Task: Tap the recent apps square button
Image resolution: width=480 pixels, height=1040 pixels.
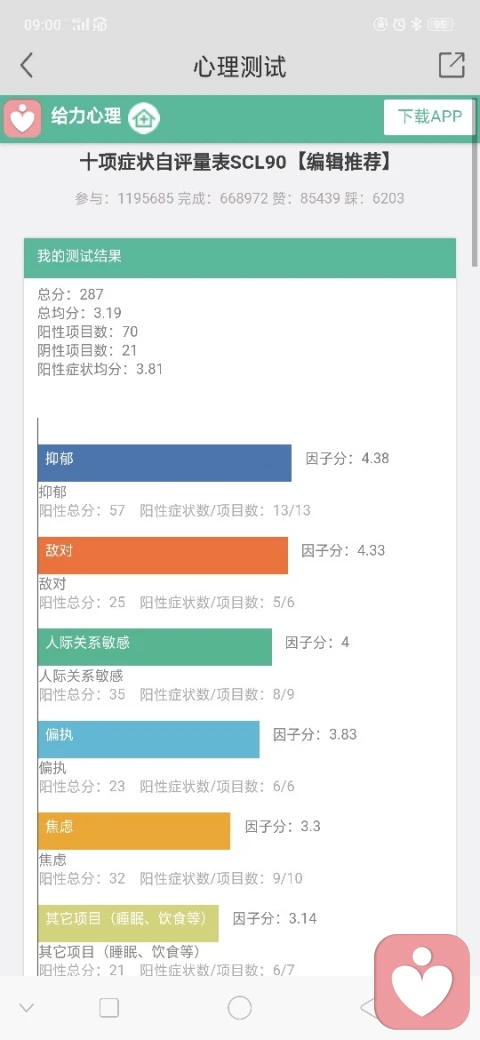Action: click(109, 1008)
